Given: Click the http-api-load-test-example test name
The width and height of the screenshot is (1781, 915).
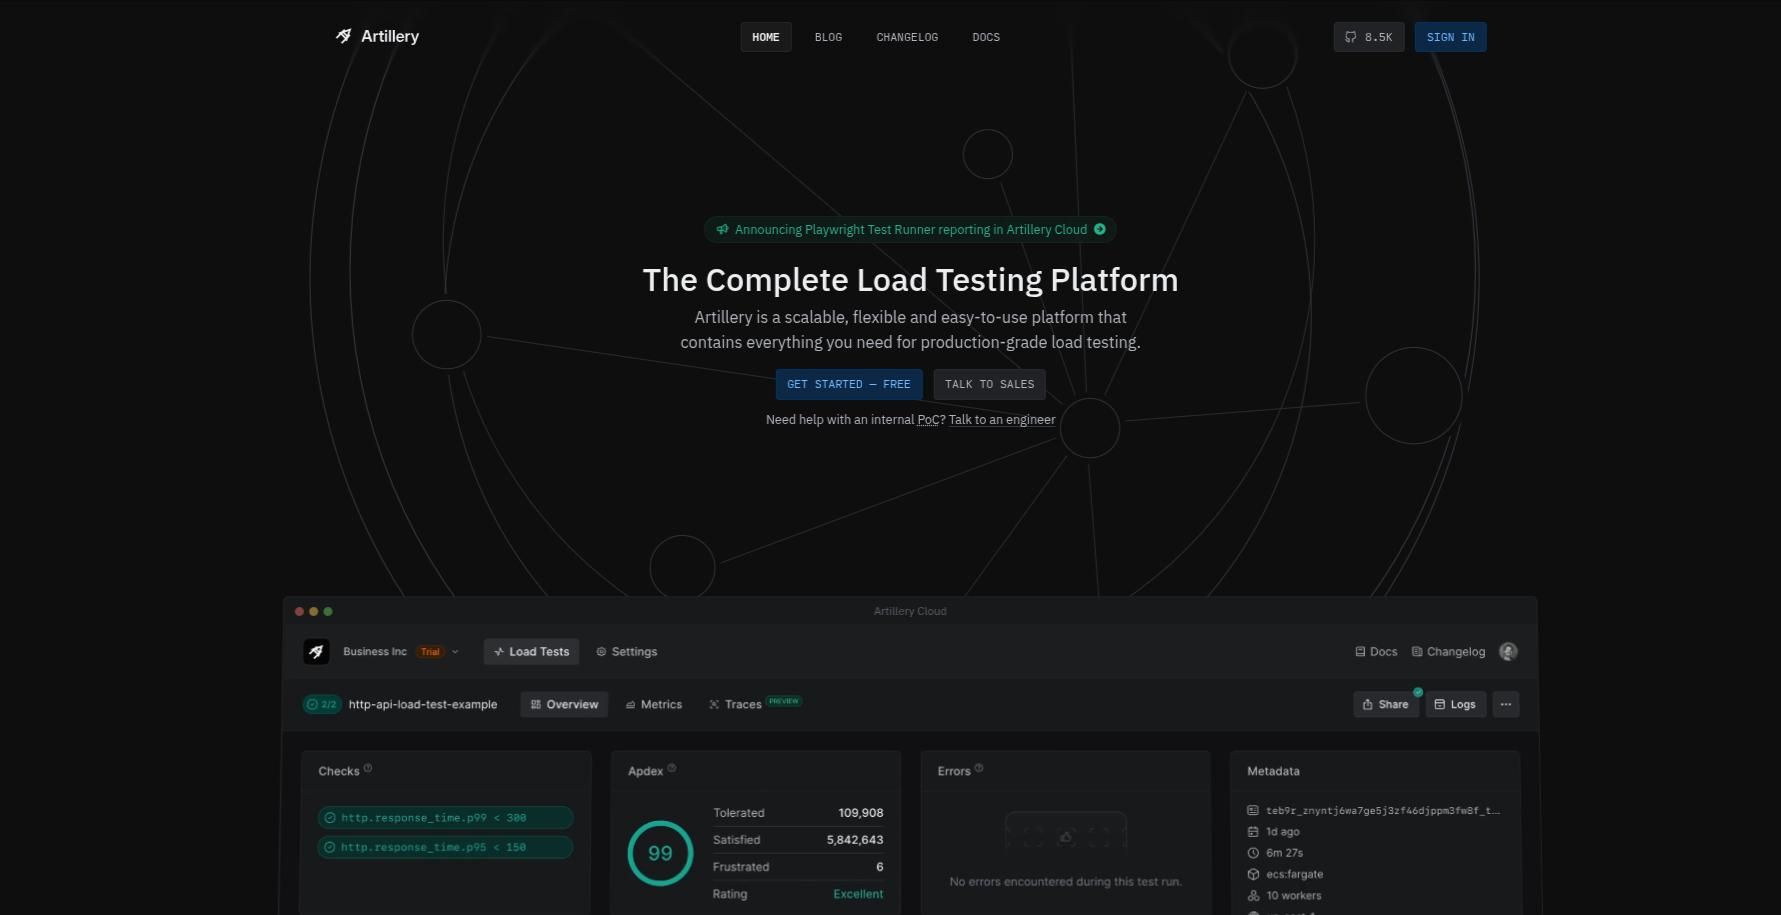Looking at the screenshot, I should point(423,704).
